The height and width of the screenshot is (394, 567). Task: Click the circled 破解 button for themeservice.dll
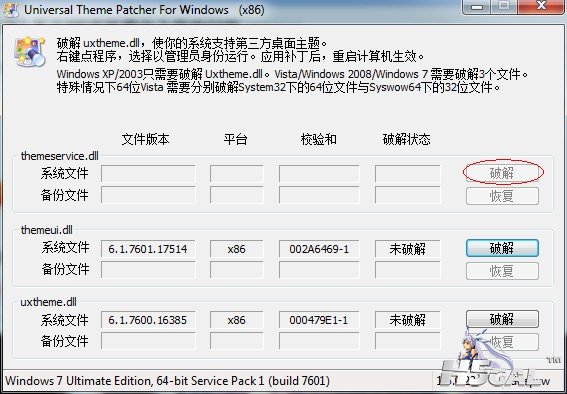point(502,173)
